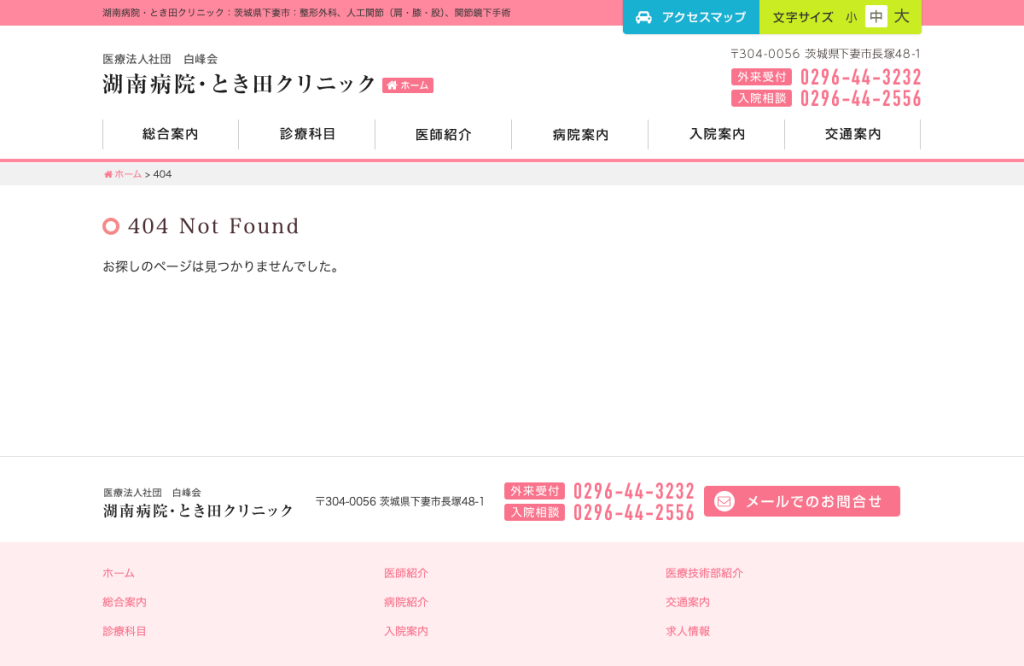Click 交通案内 in the top navigation

[x=853, y=135]
